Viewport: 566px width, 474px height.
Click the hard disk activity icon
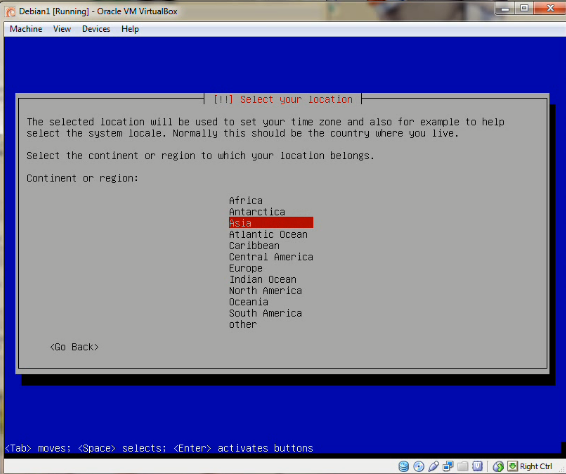404,466
